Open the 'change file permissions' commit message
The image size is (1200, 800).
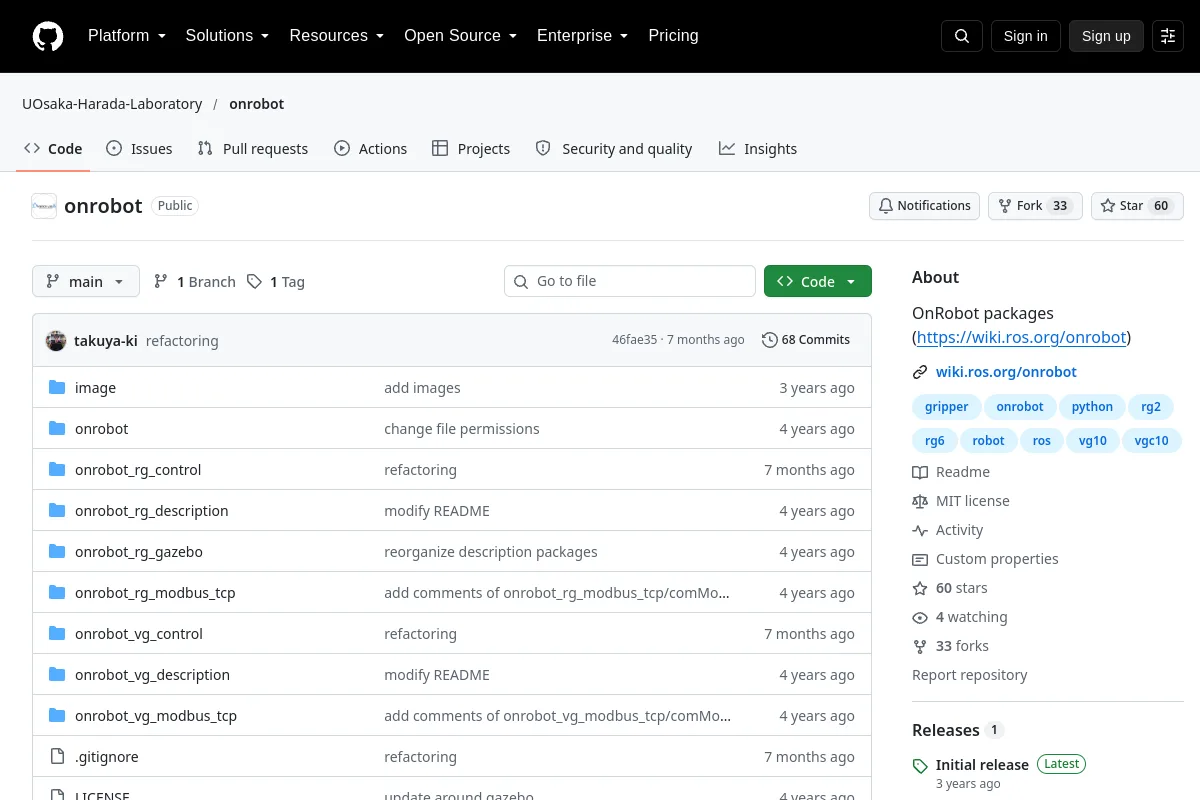click(x=462, y=429)
